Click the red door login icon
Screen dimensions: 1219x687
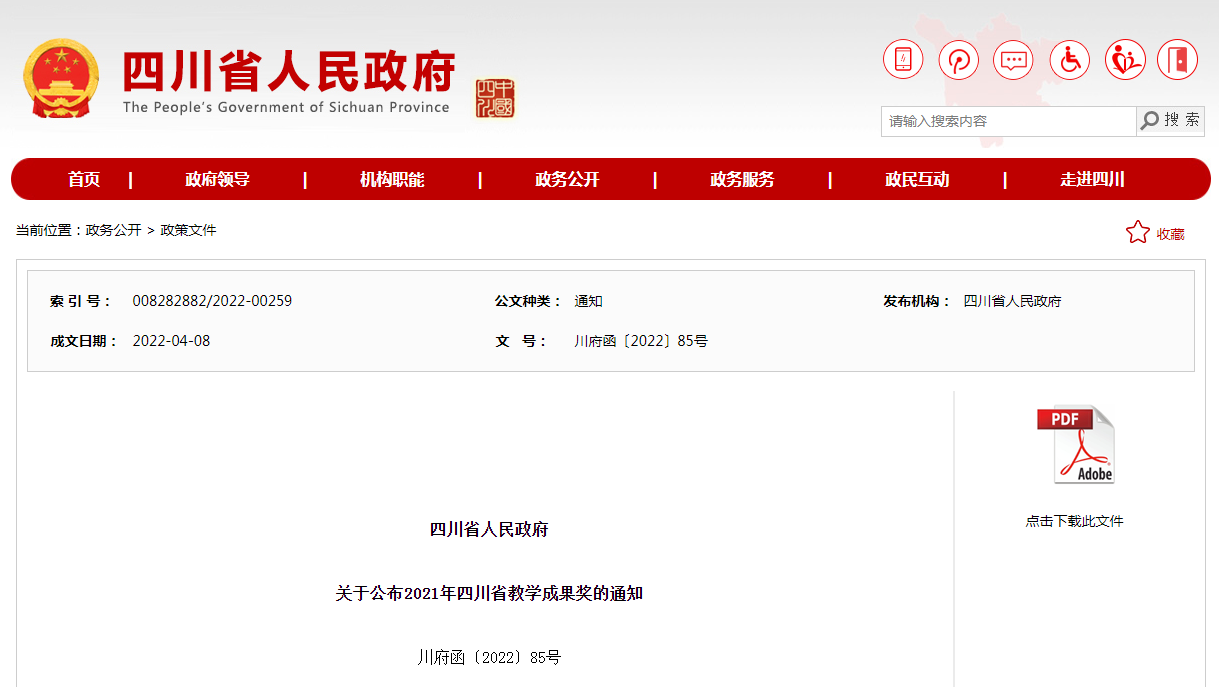click(x=1177, y=60)
